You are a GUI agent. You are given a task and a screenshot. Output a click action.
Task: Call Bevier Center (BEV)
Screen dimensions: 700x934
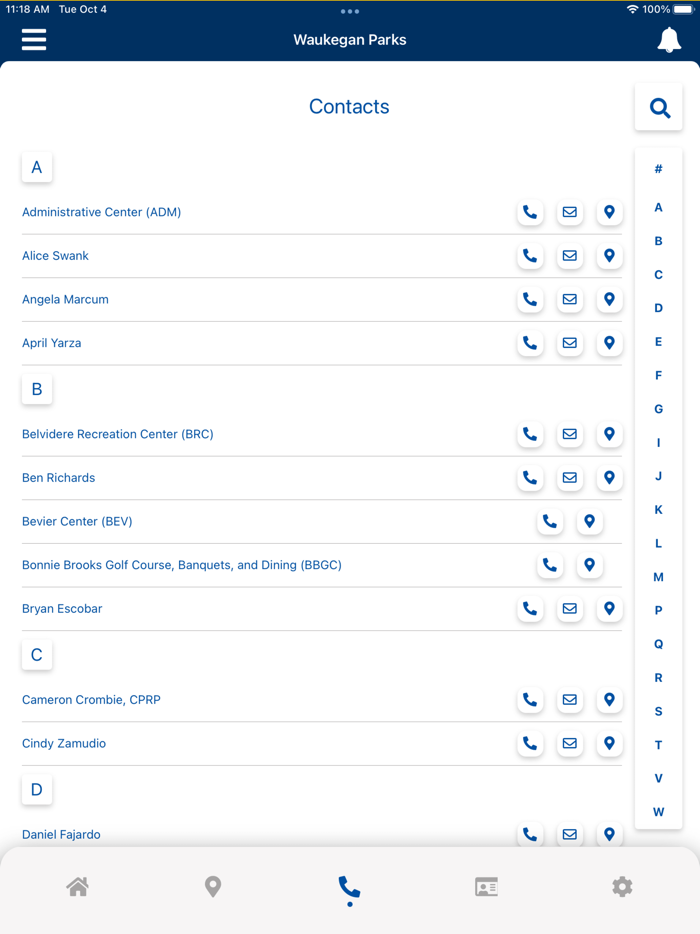click(x=550, y=521)
